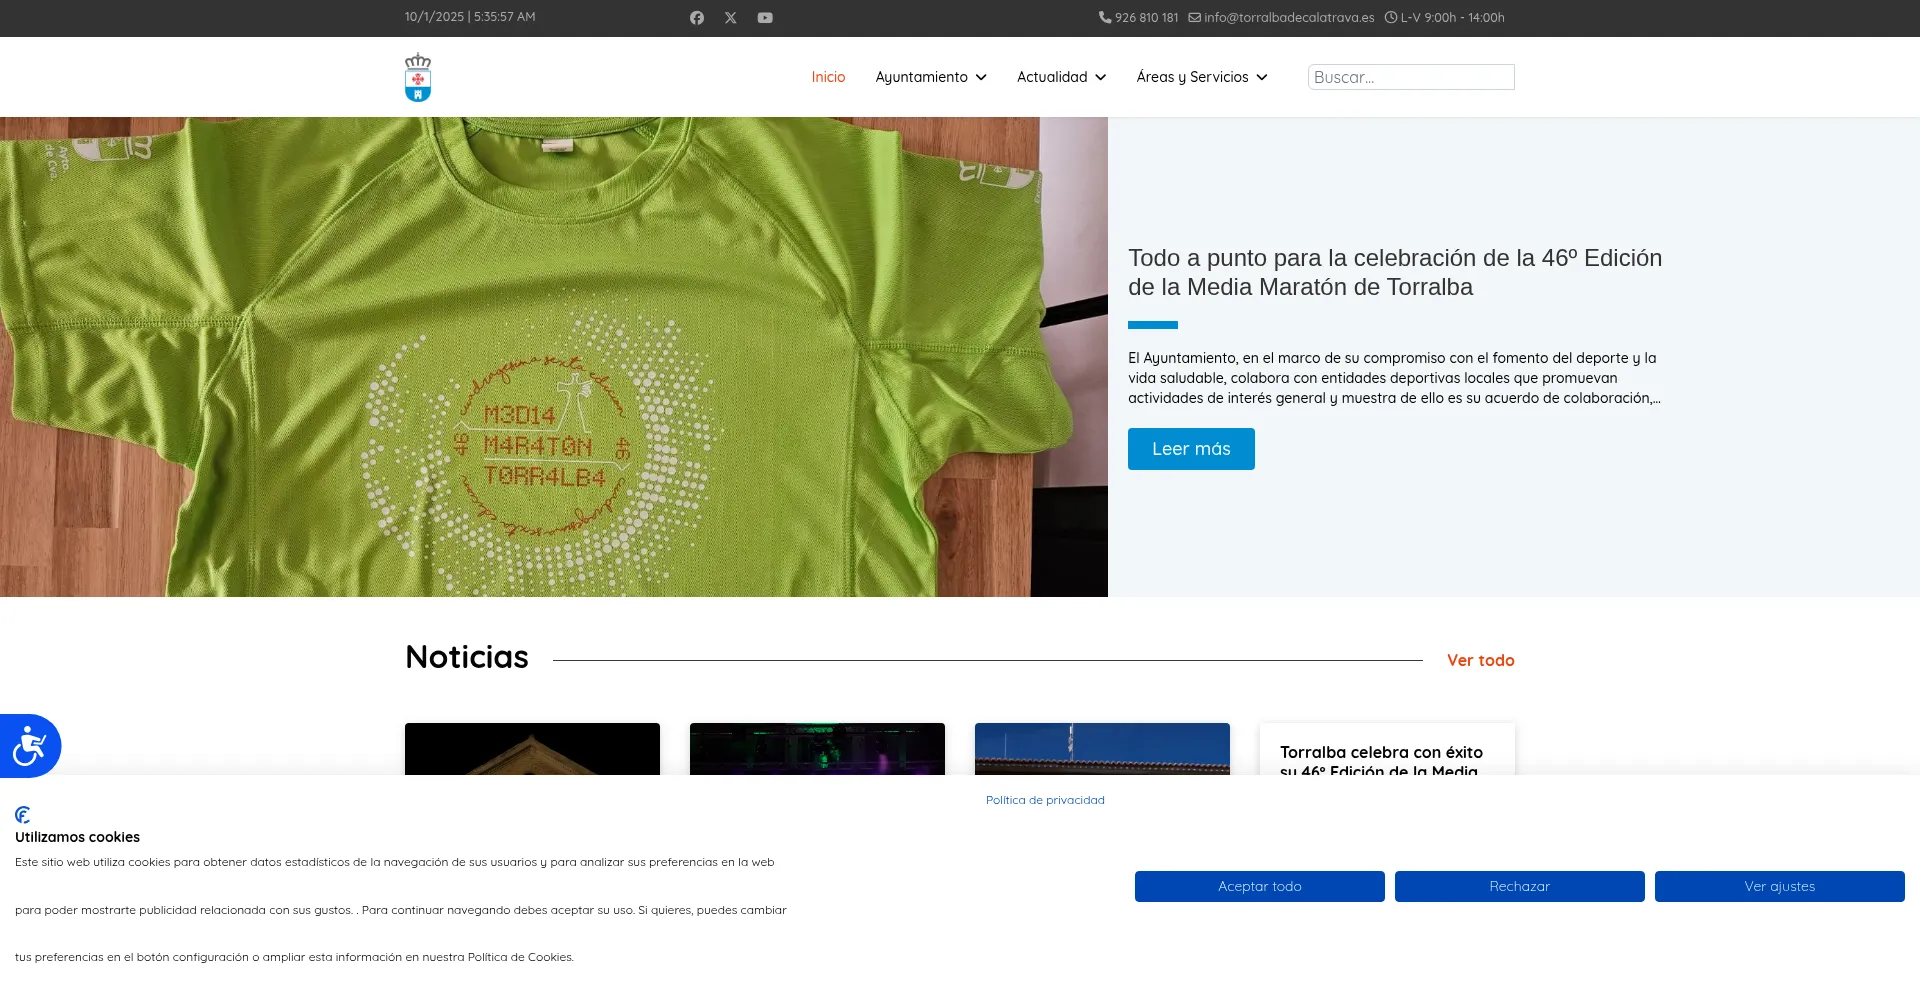Open the Política de privacidad link
The height and width of the screenshot is (993, 1920).
tap(1045, 800)
